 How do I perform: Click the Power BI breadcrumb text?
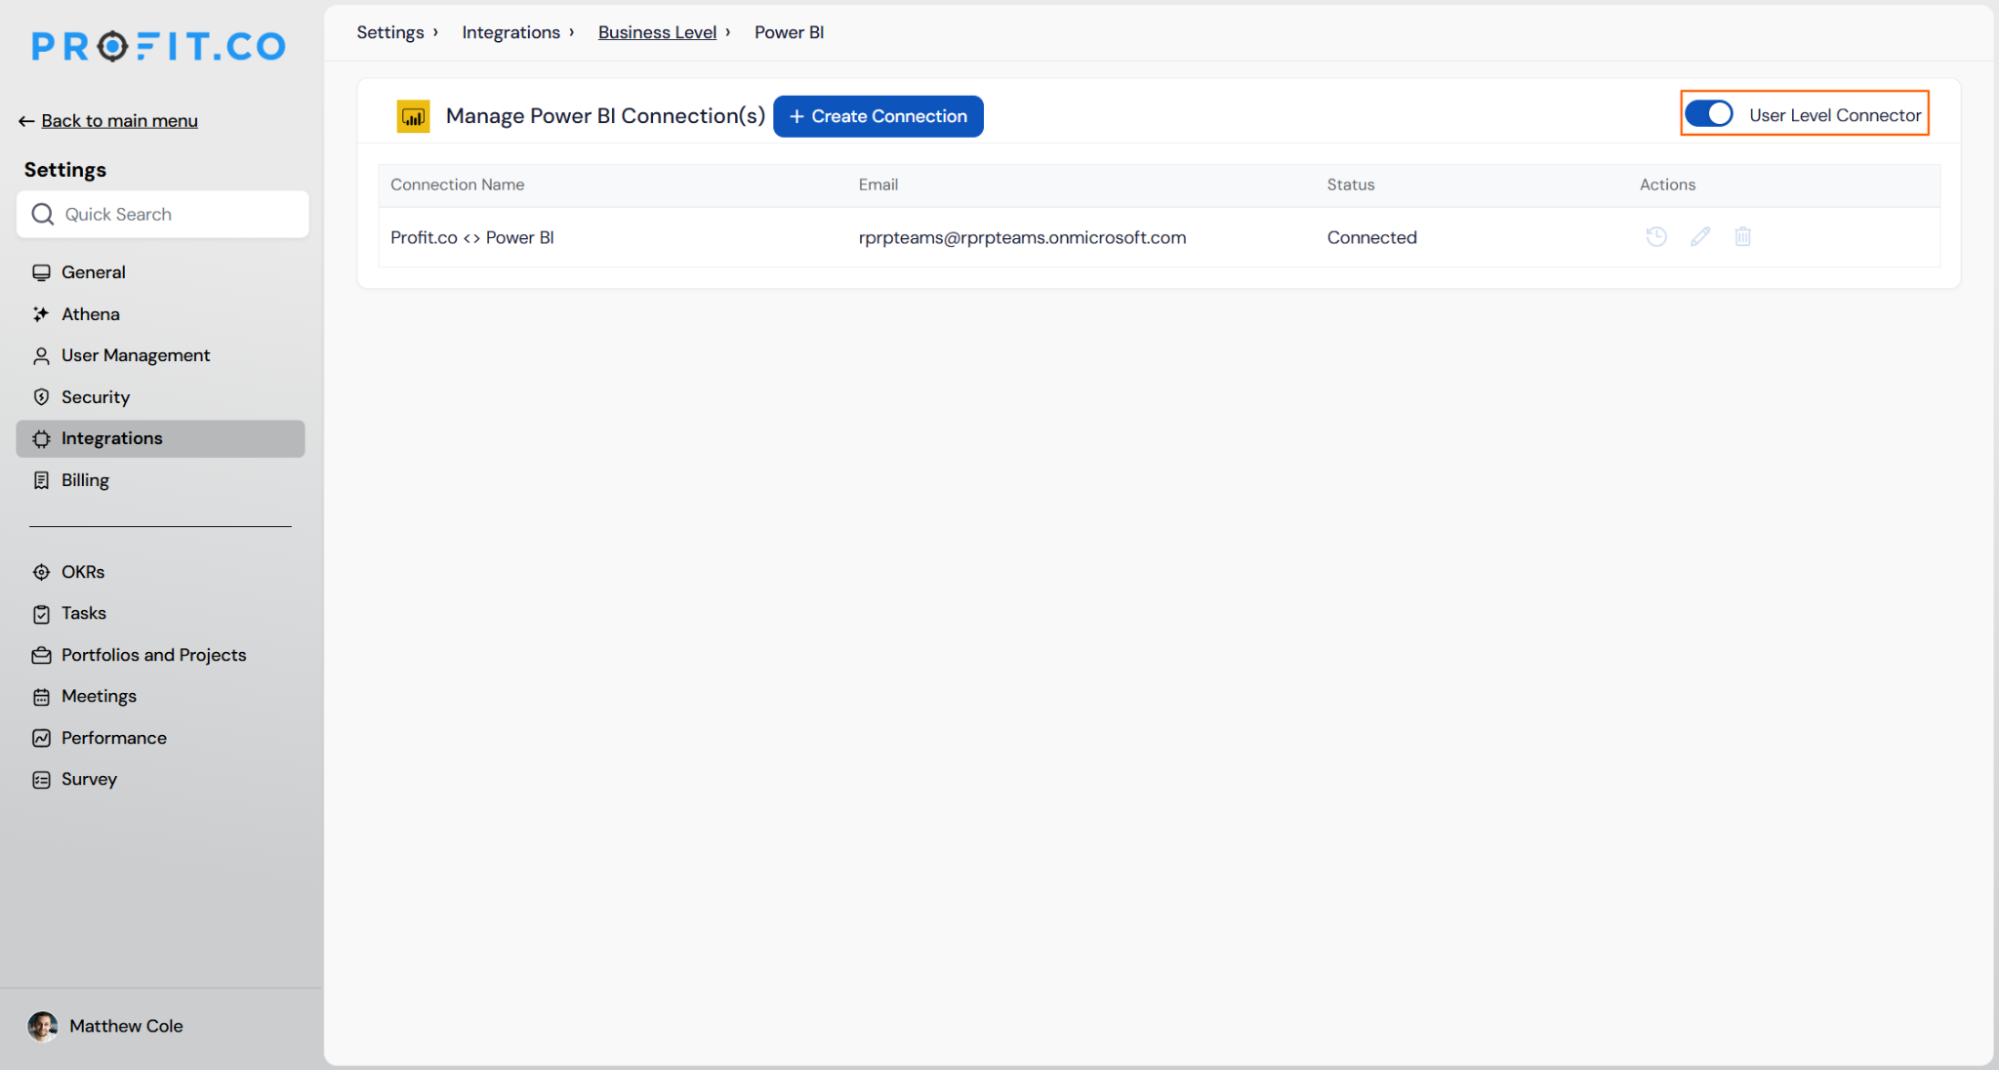pyautogui.click(x=789, y=32)
